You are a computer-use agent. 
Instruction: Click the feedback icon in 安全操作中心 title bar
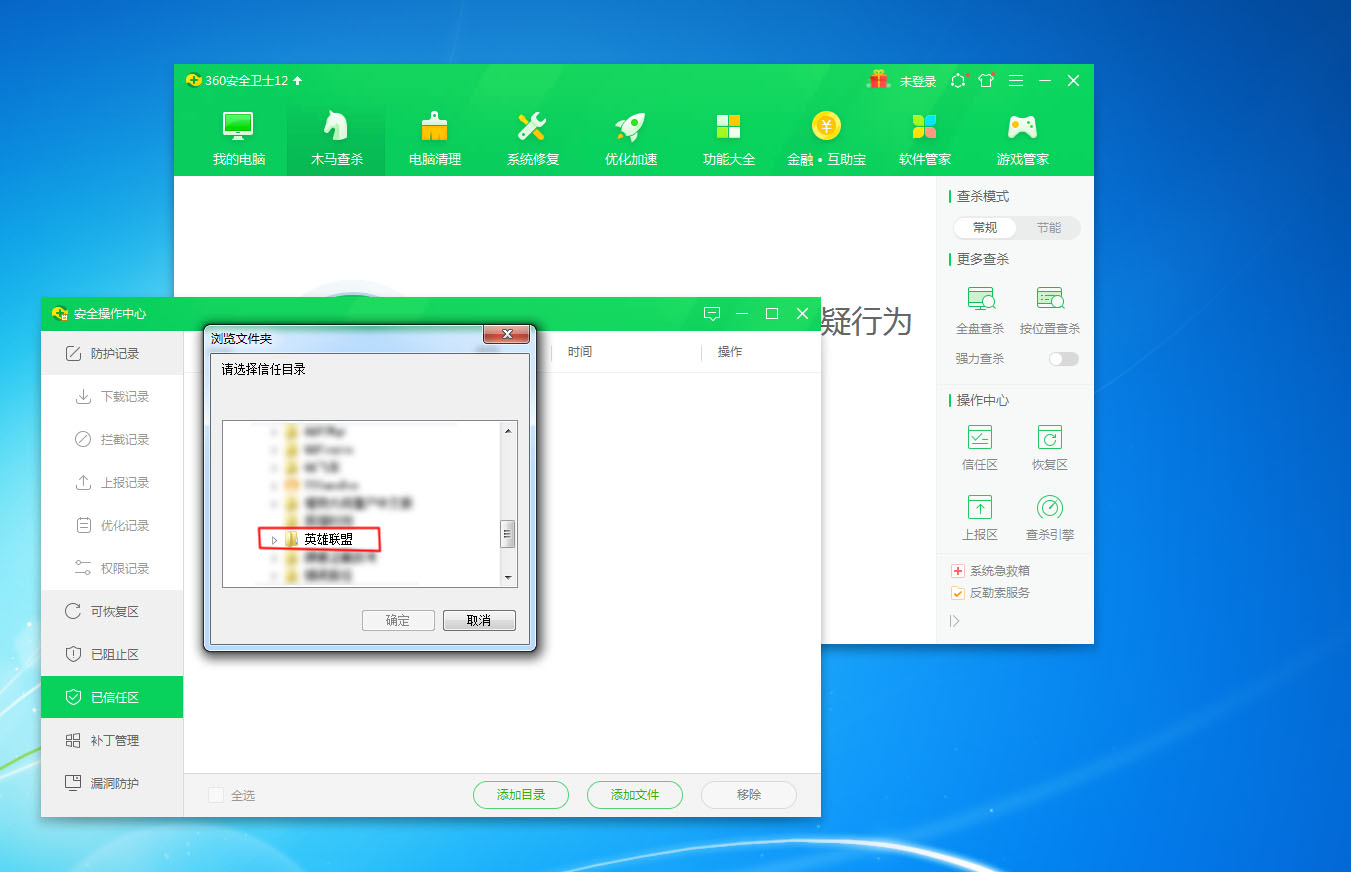(x=712, y=313)
